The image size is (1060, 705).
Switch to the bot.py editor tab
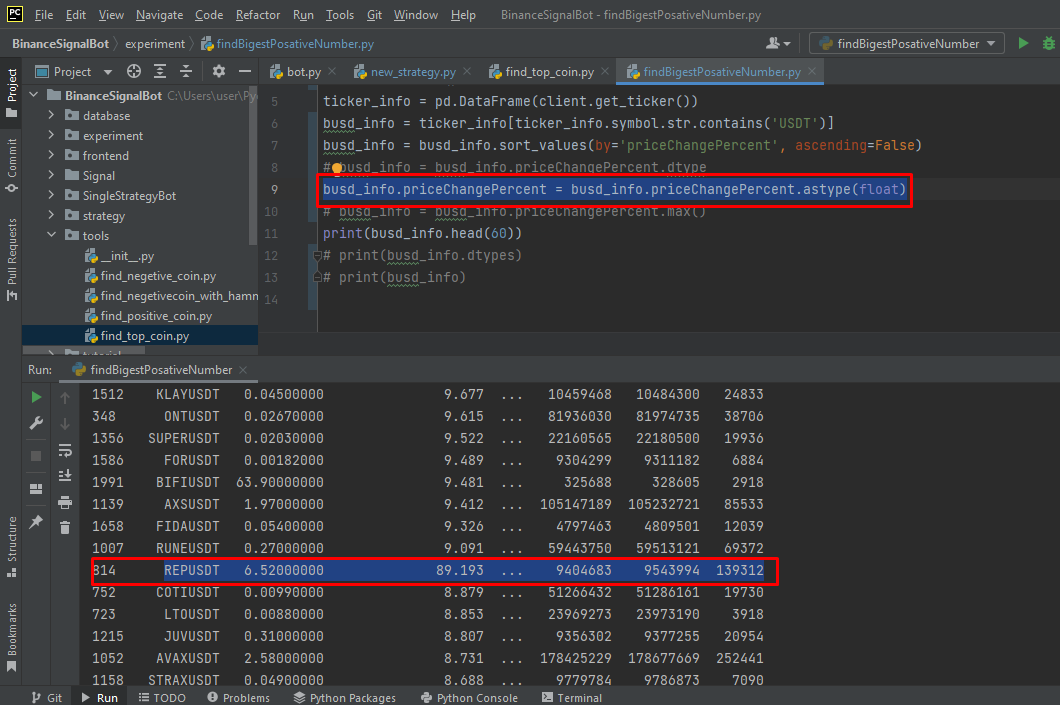[x=304, y=72]
